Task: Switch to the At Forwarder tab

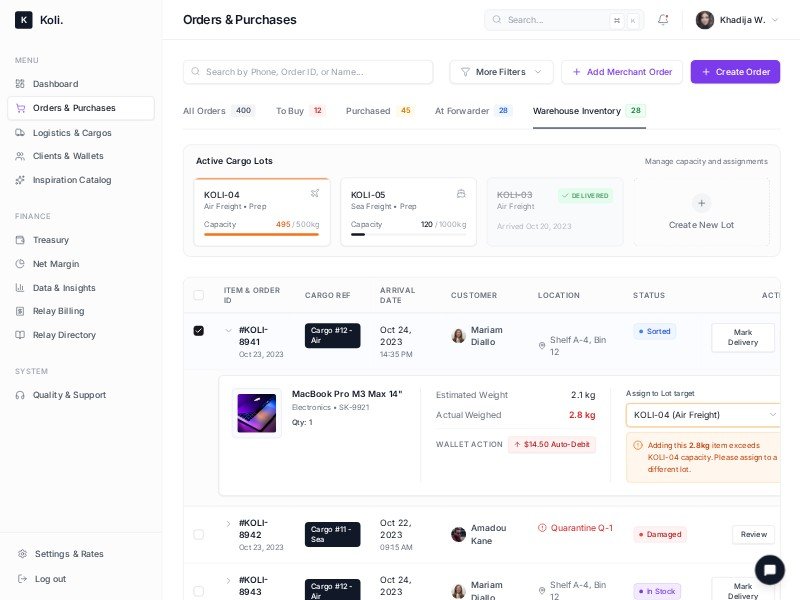Action: (472, 111)
